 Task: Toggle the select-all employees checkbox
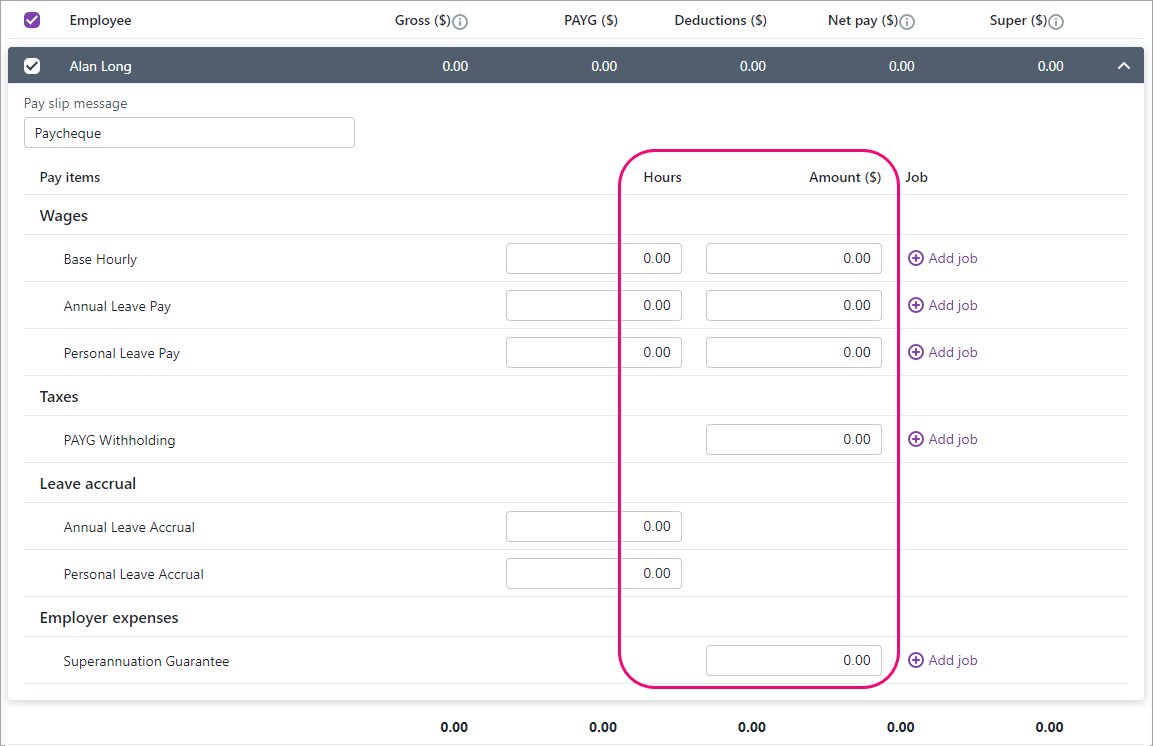point(32,20)
